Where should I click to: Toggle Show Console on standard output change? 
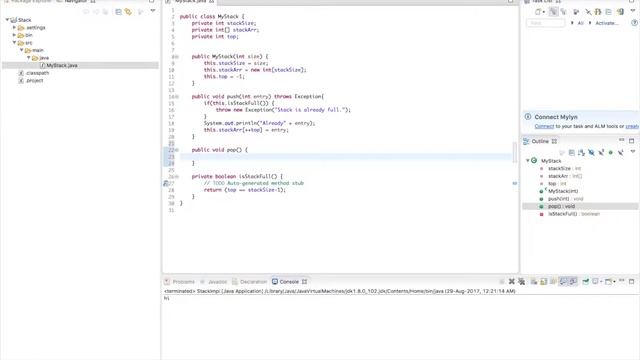[563, 282]
